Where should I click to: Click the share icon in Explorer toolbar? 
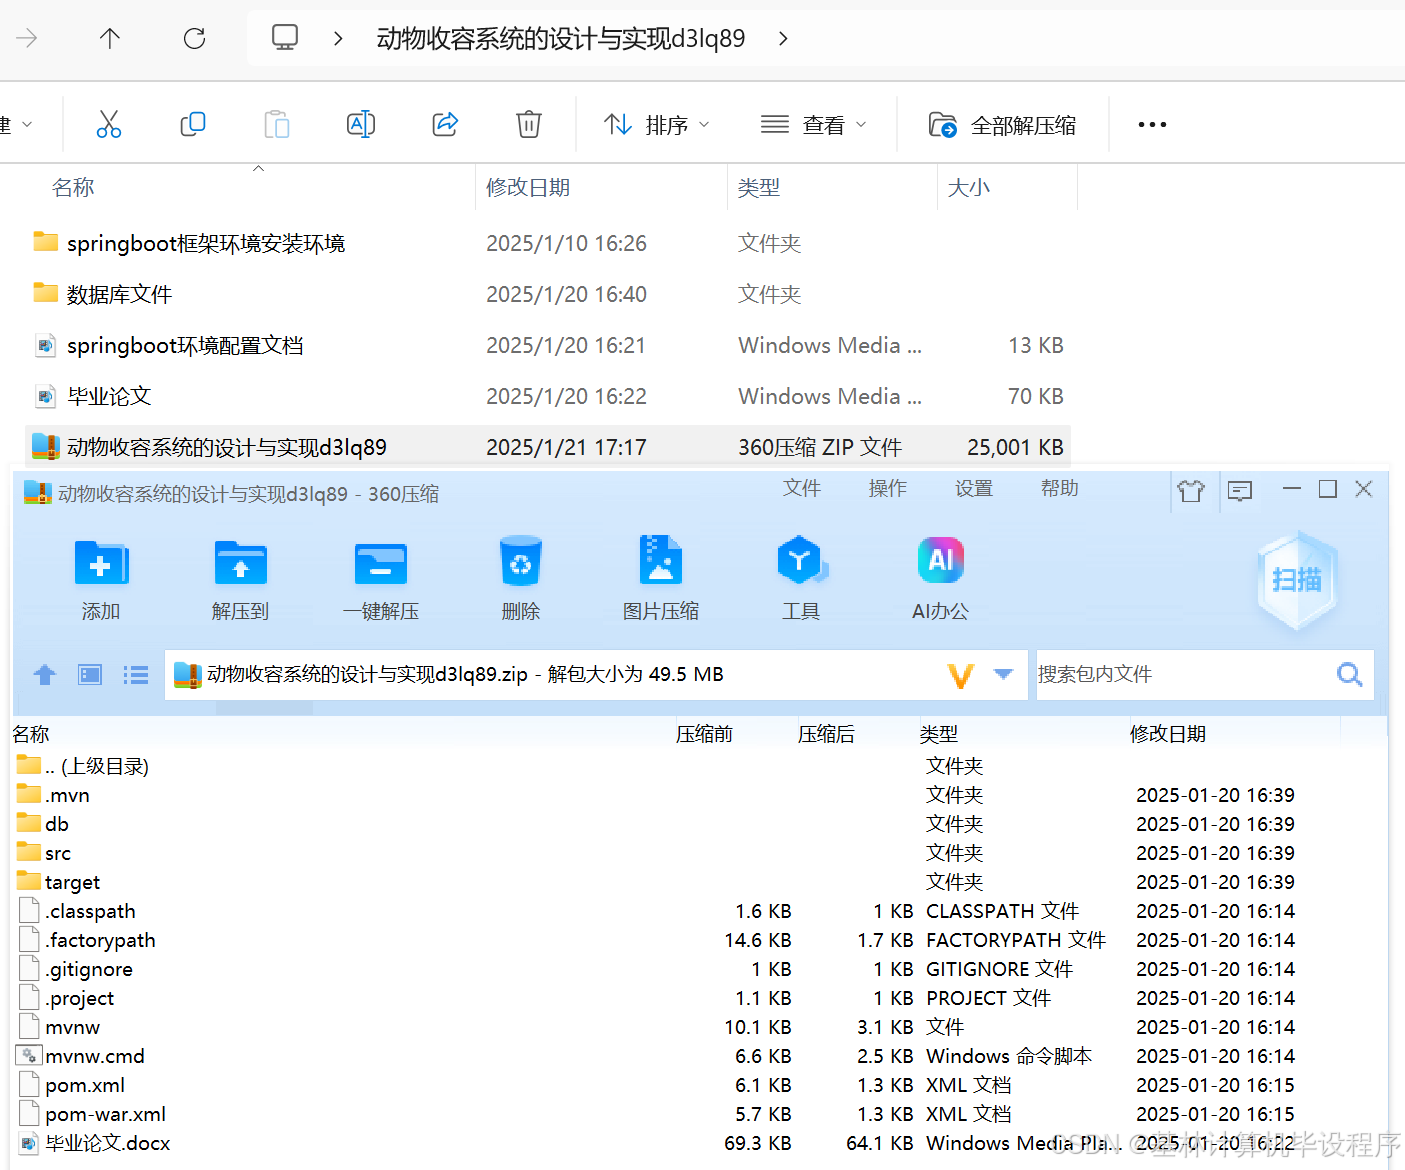tap(445, 124)
